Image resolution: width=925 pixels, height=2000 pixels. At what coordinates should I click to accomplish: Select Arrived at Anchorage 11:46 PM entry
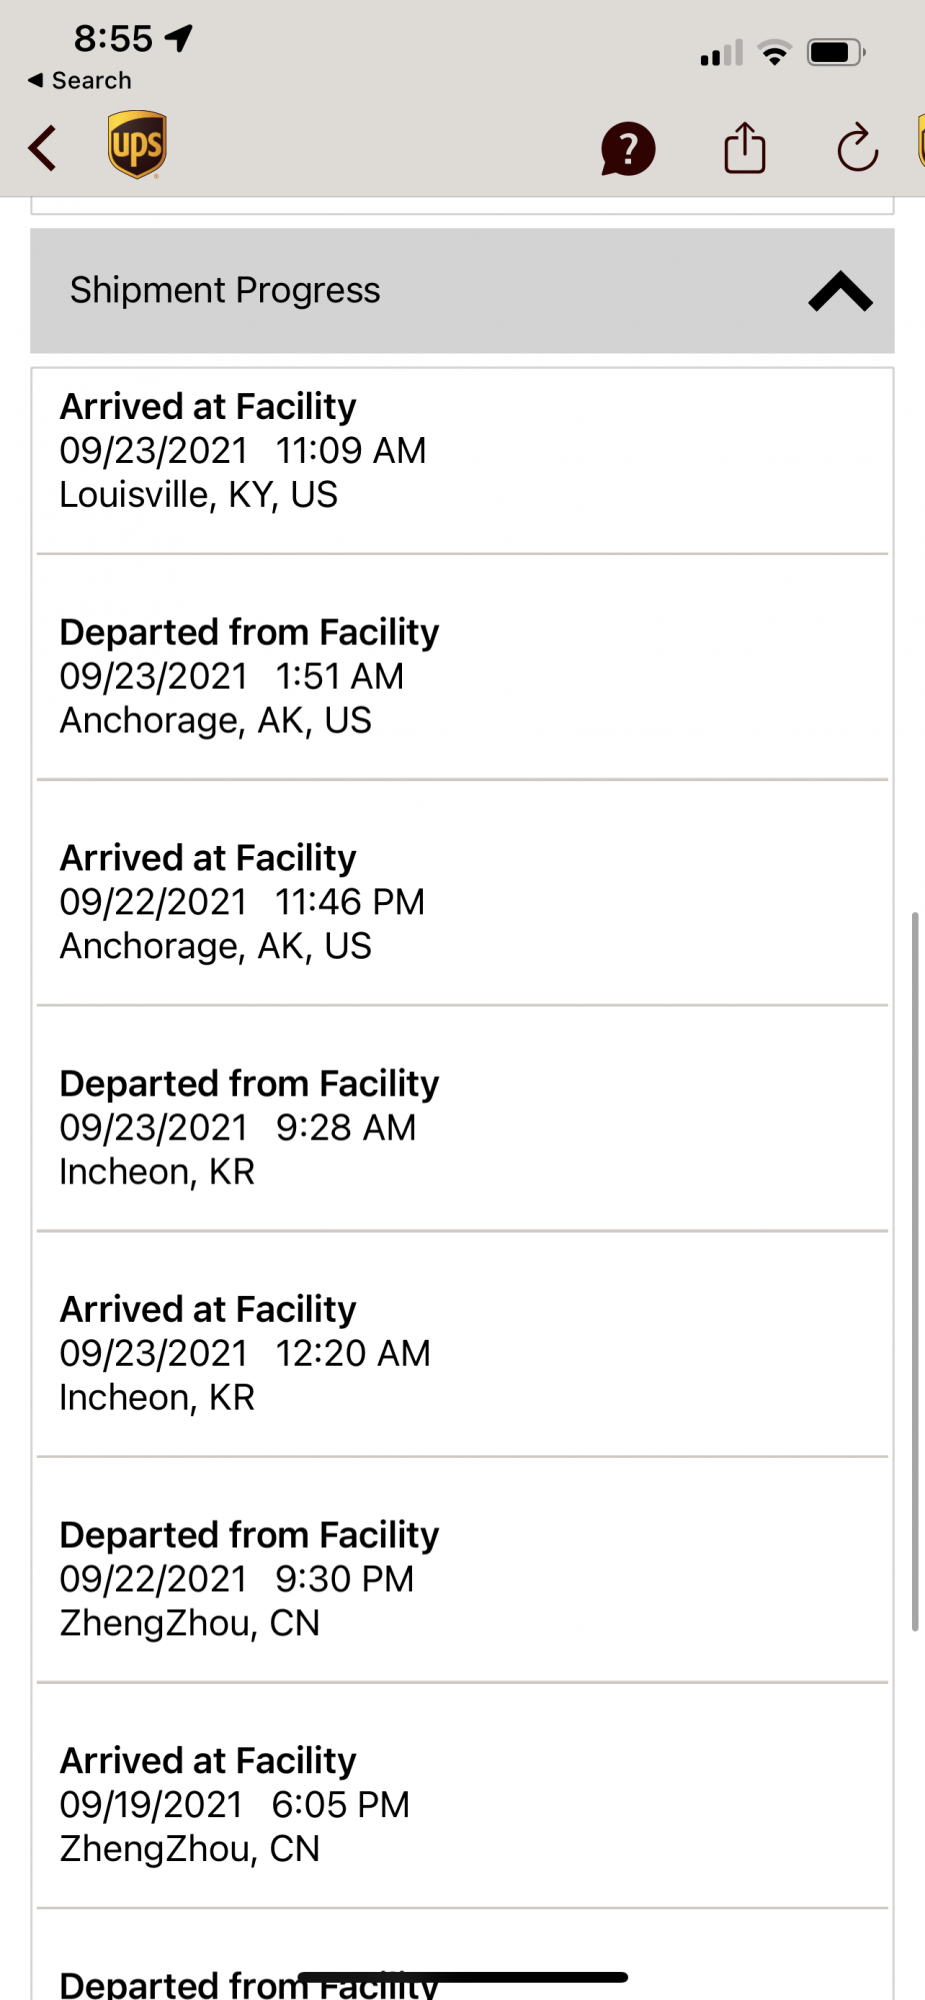click(460, 902)
